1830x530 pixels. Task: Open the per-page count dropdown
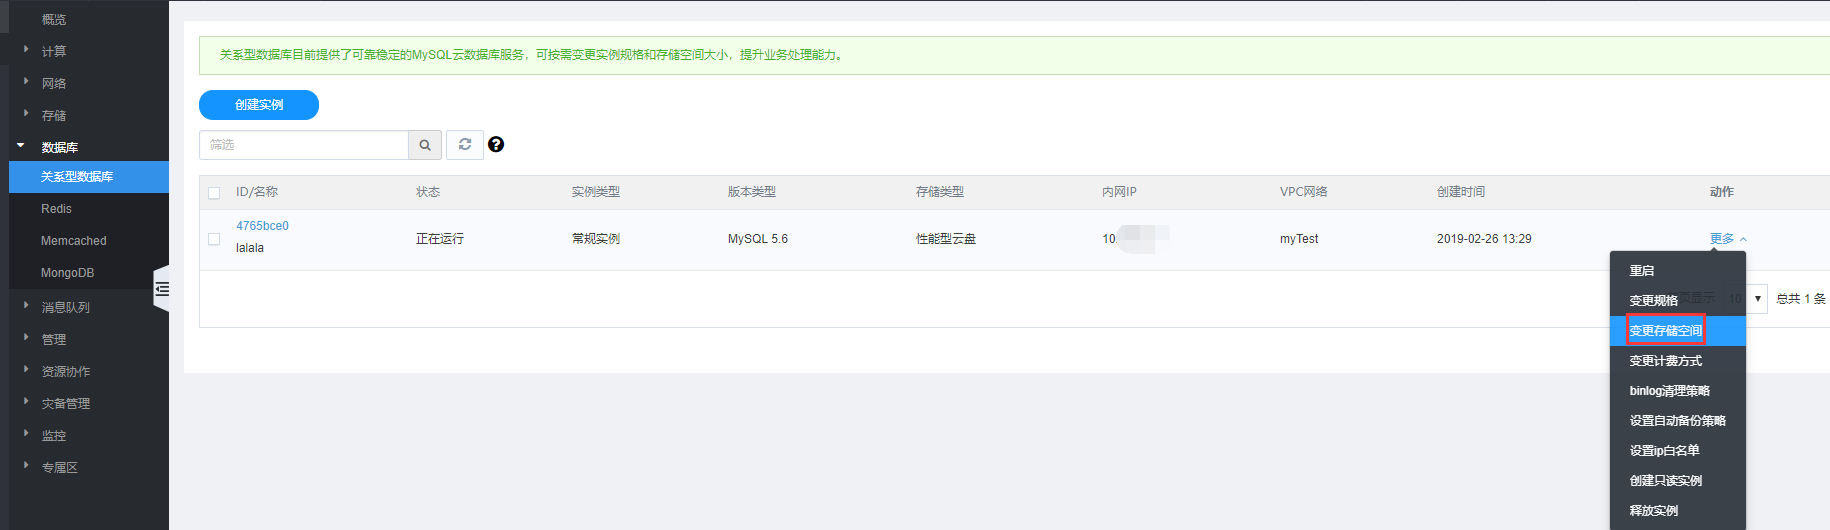click(1746, 298)
